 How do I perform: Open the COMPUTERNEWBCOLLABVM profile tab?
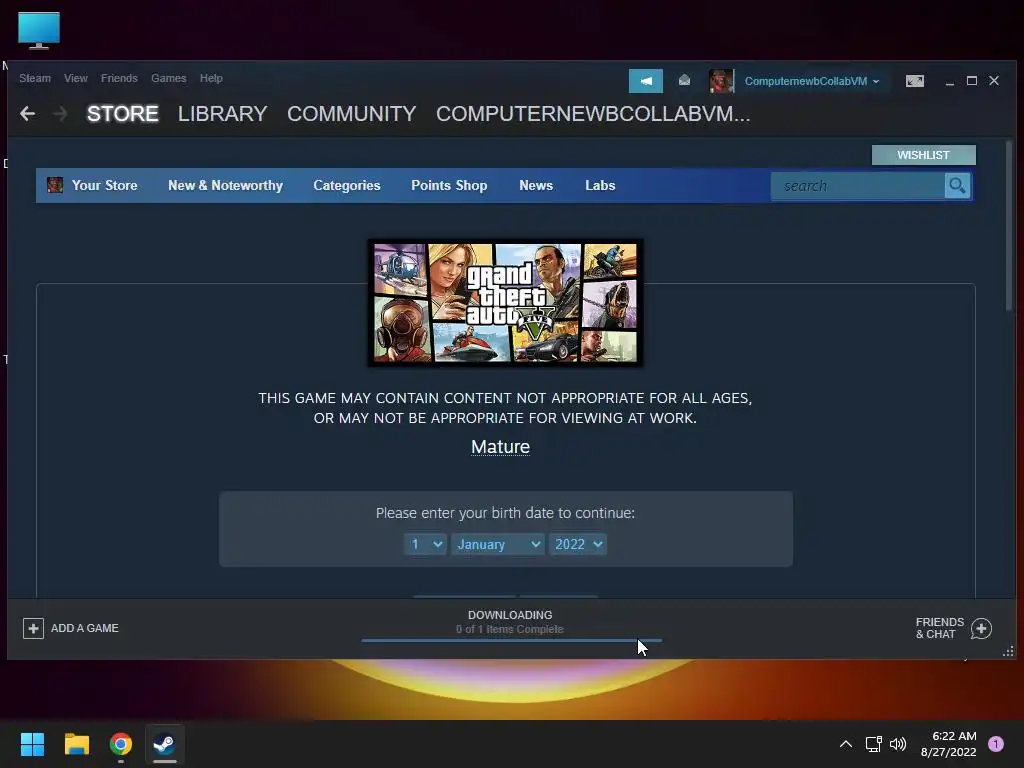[593, 114]
